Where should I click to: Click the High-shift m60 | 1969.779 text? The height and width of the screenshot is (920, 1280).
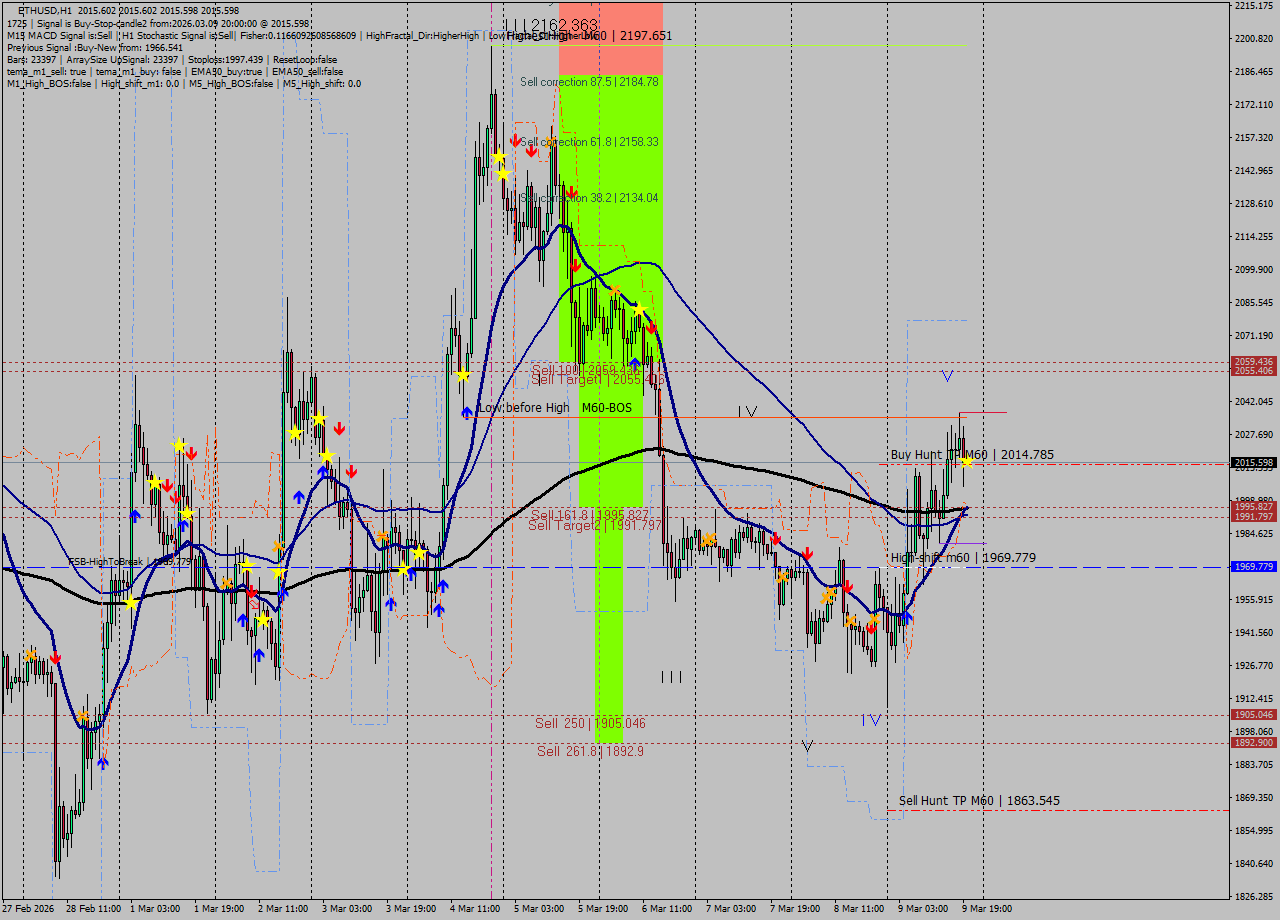pos(965,557)
